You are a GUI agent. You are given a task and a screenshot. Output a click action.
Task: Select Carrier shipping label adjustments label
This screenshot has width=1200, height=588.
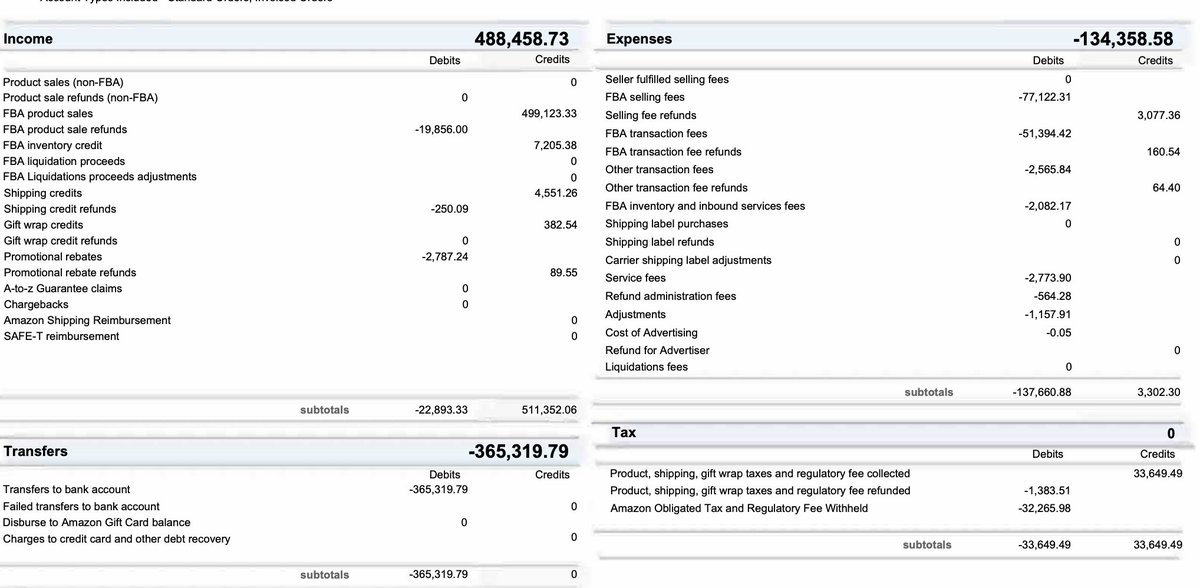point(688,260)
